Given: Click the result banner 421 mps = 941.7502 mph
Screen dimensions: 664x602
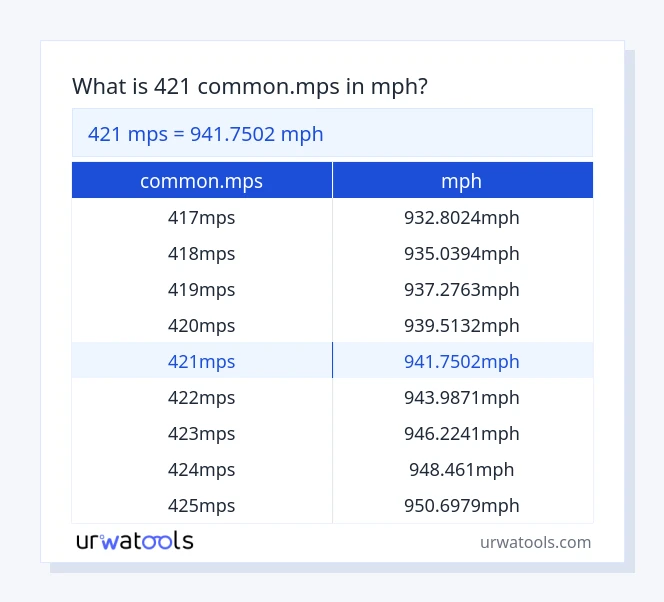Looking at the screenshot, I should tap(206, 133).
